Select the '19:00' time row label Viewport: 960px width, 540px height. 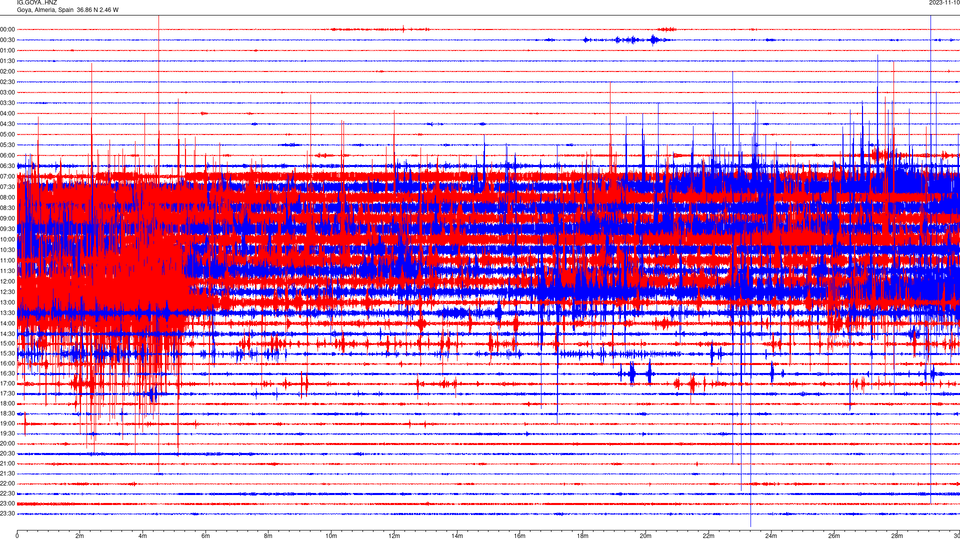(x=7, y=424)
